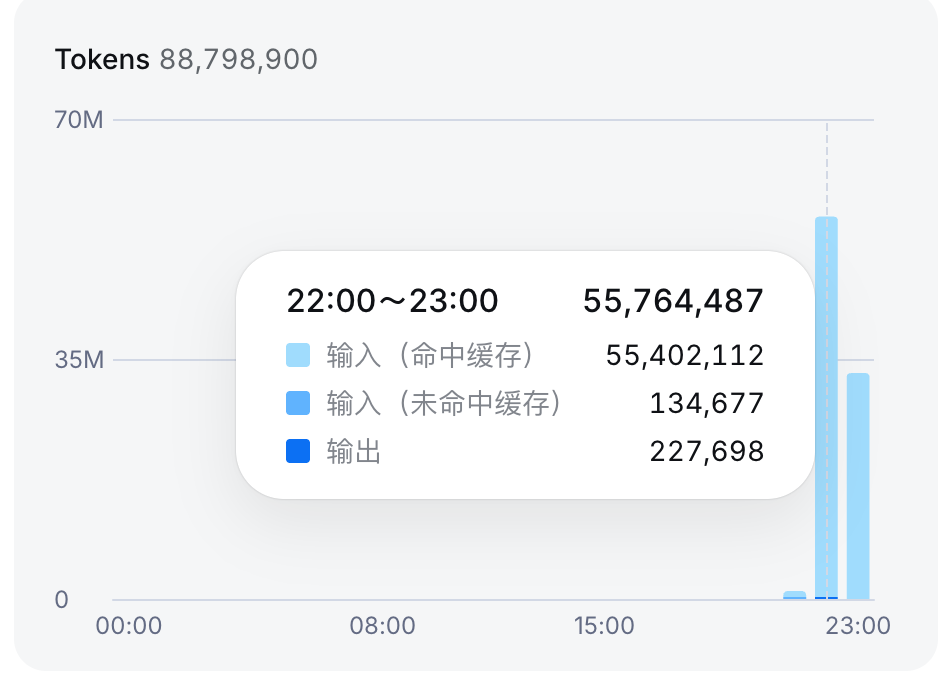Click the 08:00 x-axis label

click(382, 626)
